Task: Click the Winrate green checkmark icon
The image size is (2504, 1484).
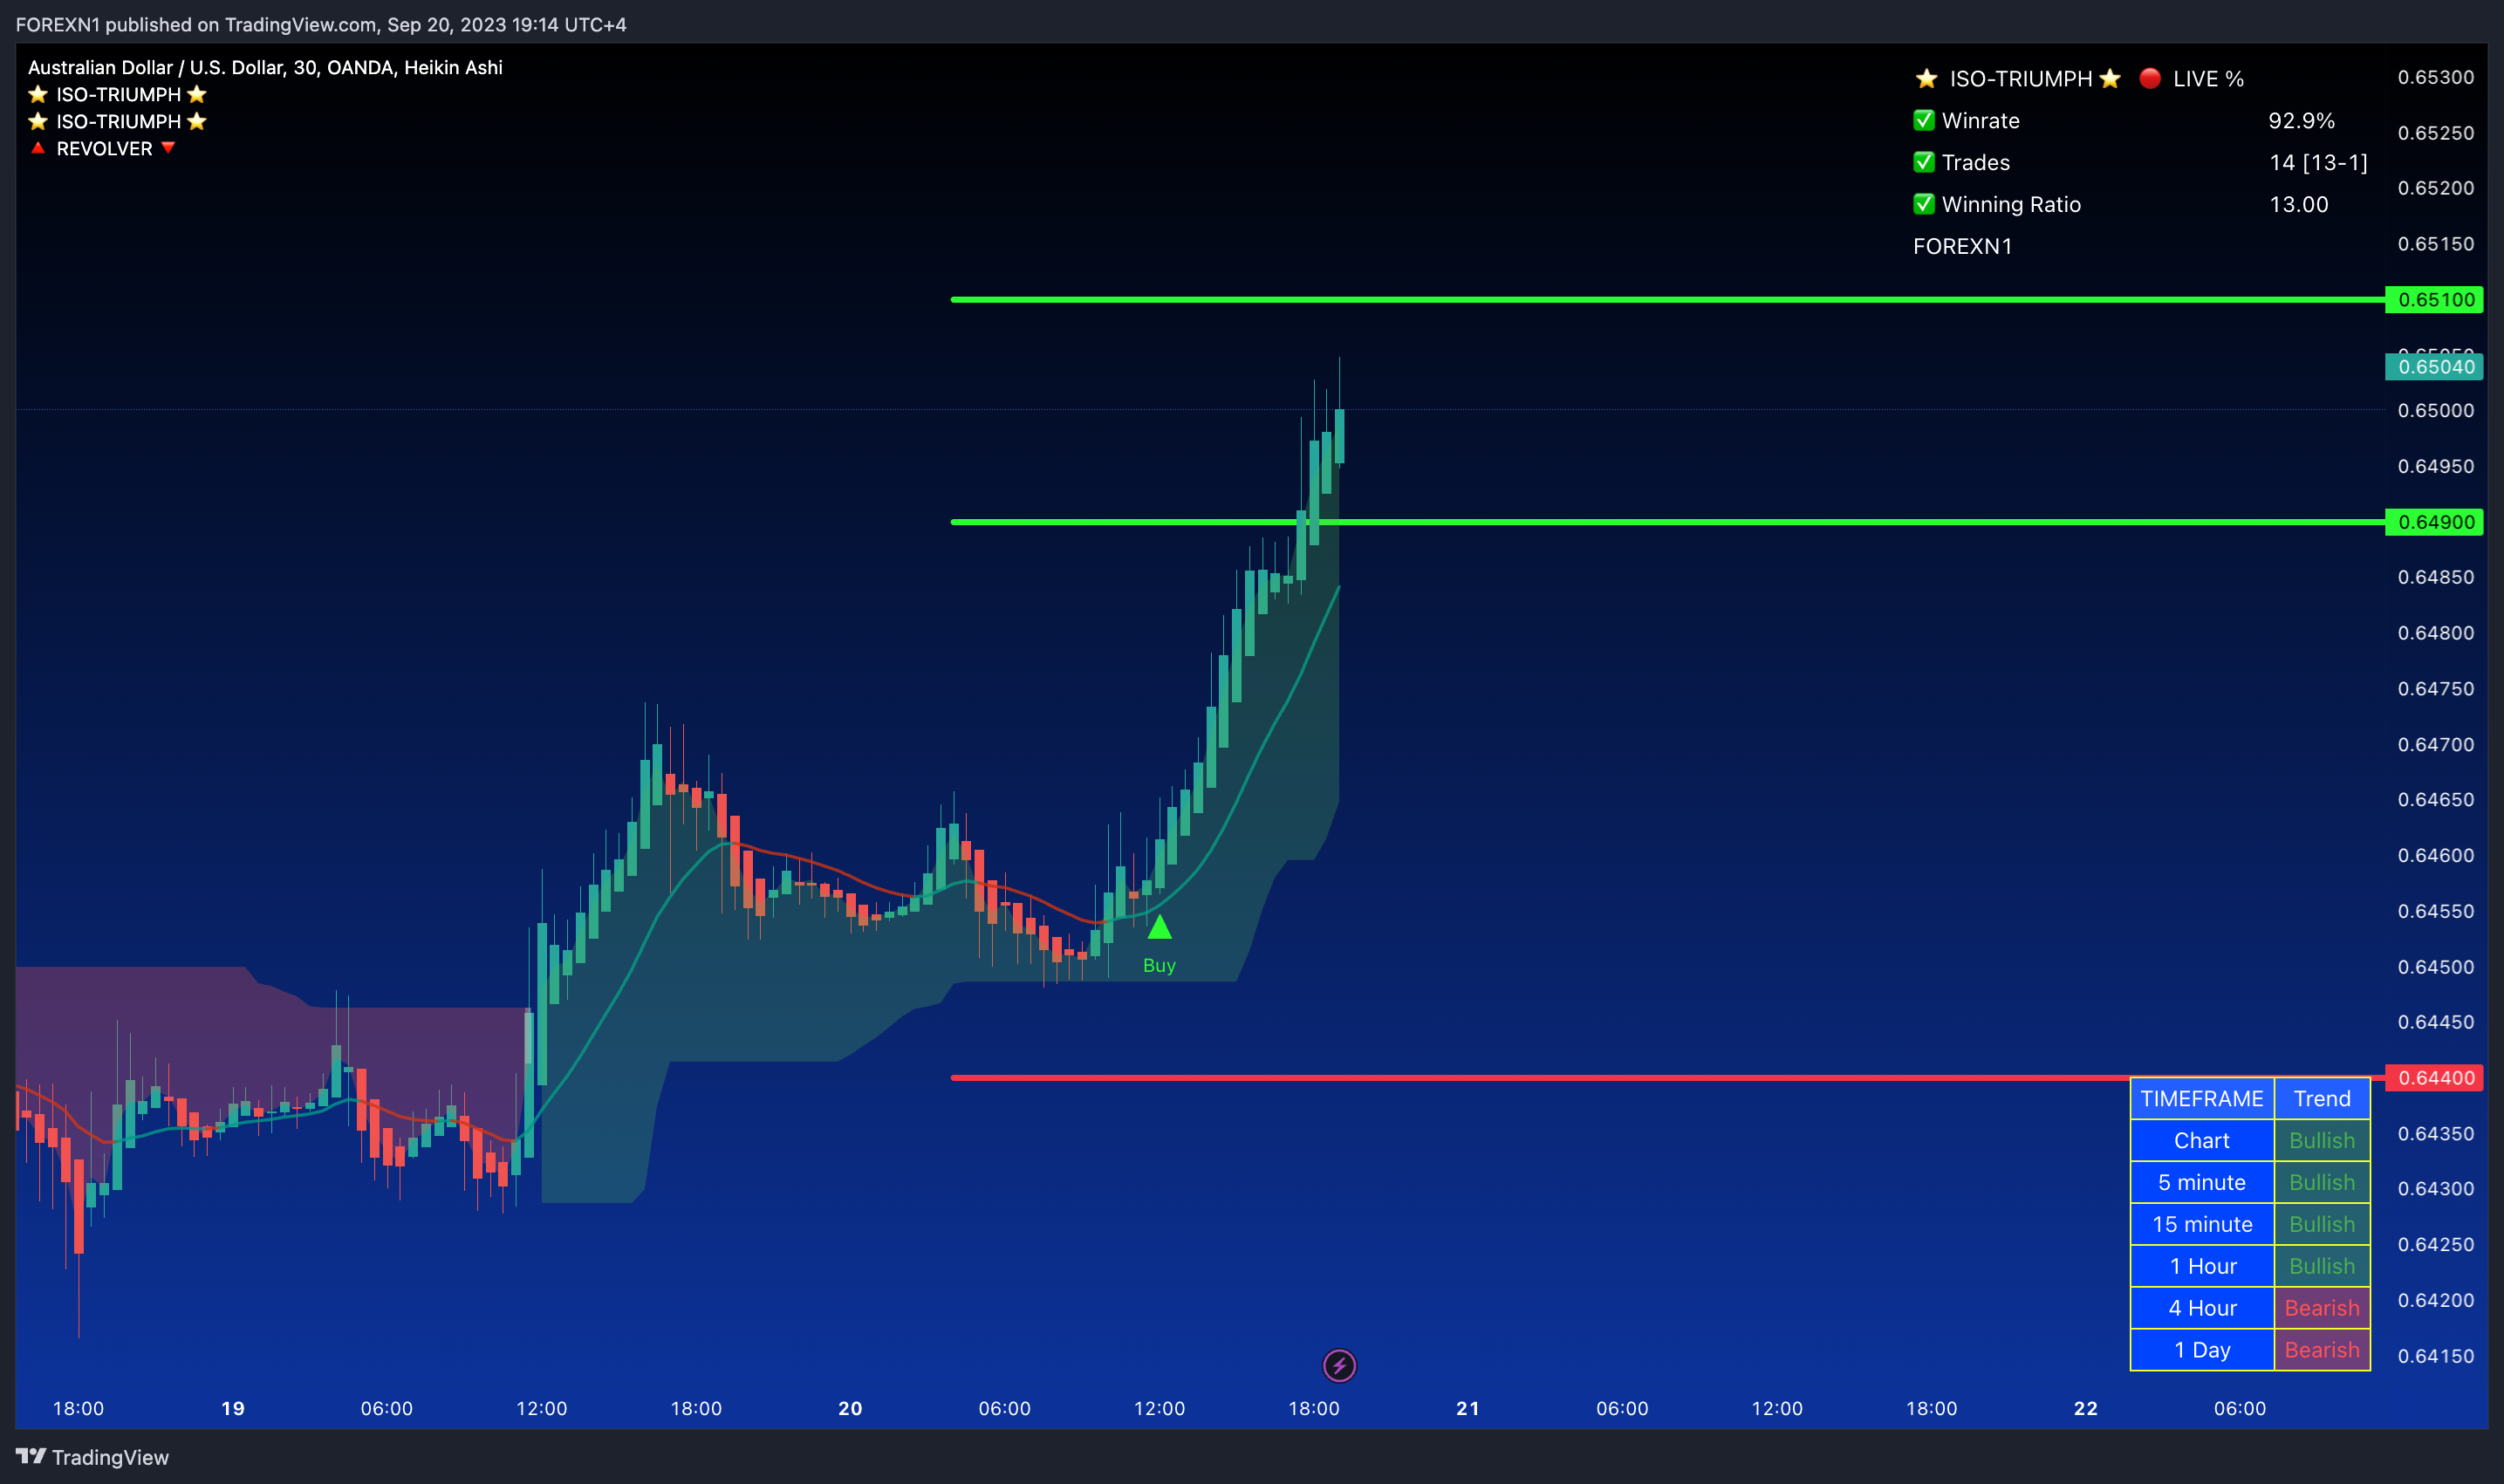Action: 1923,120
